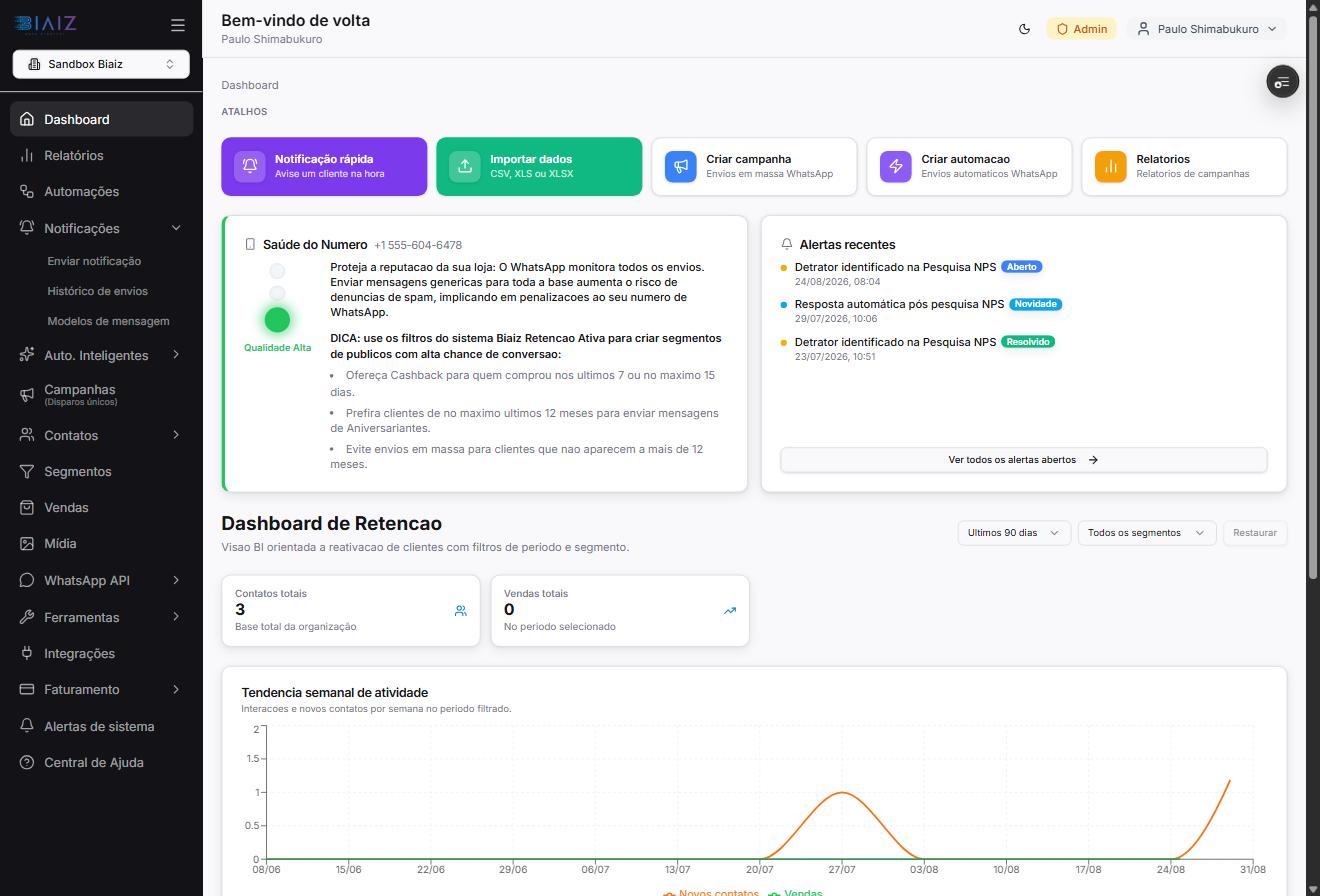1320x896 pixels.
Task: Toggle the hamburger sidebar menu icon
Action: (178, 25)
